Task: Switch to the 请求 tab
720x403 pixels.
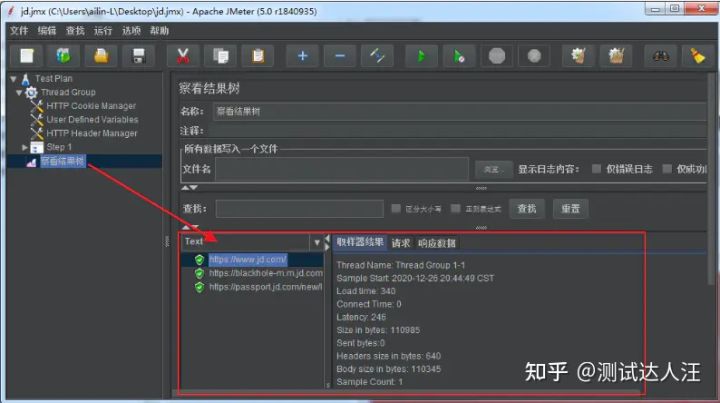Action: tap(401, 243)
